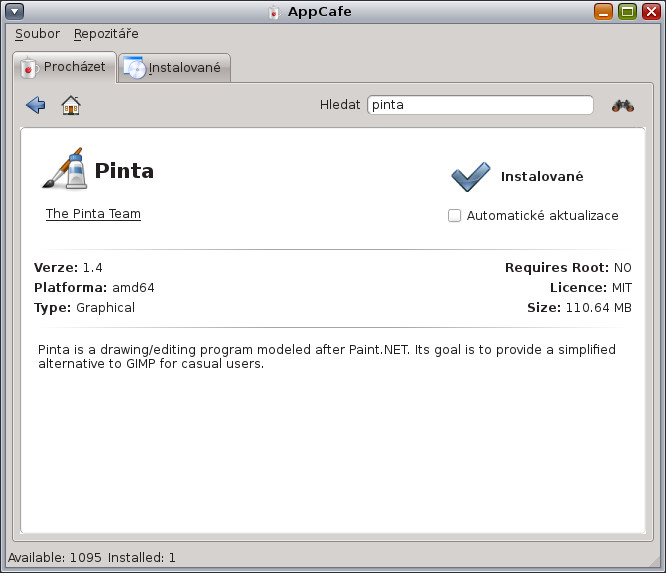The image size is (666, 573).
Task: Click the Instalované status button
Action: pyautogui.click(x=542, y=177)
